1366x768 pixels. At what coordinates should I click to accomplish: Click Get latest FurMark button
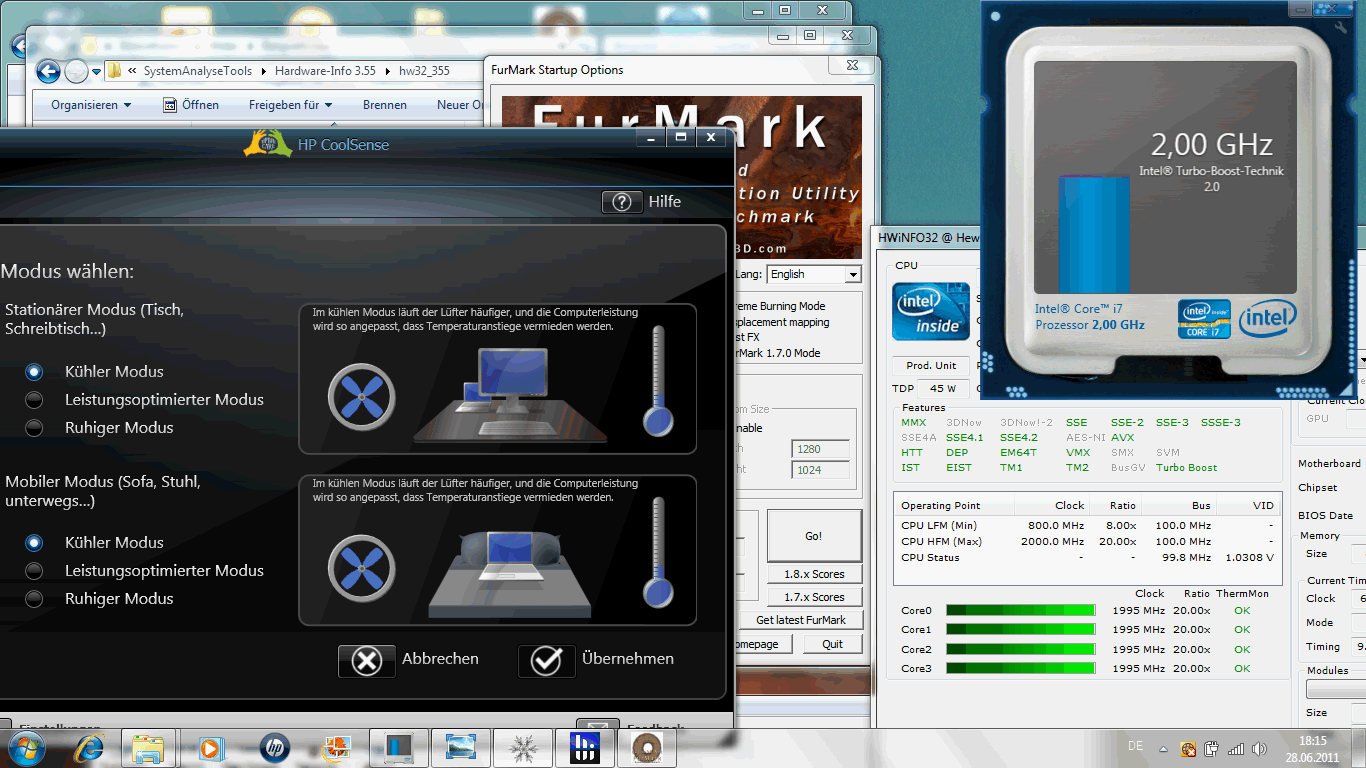coord(800,620)
